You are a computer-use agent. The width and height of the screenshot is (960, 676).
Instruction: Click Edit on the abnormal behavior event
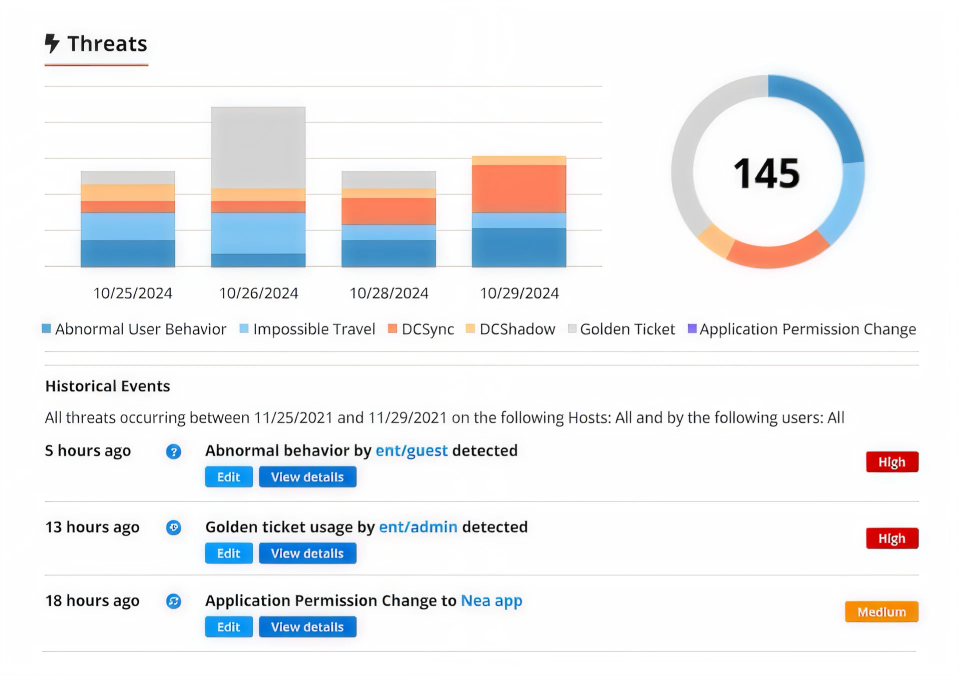229,477
